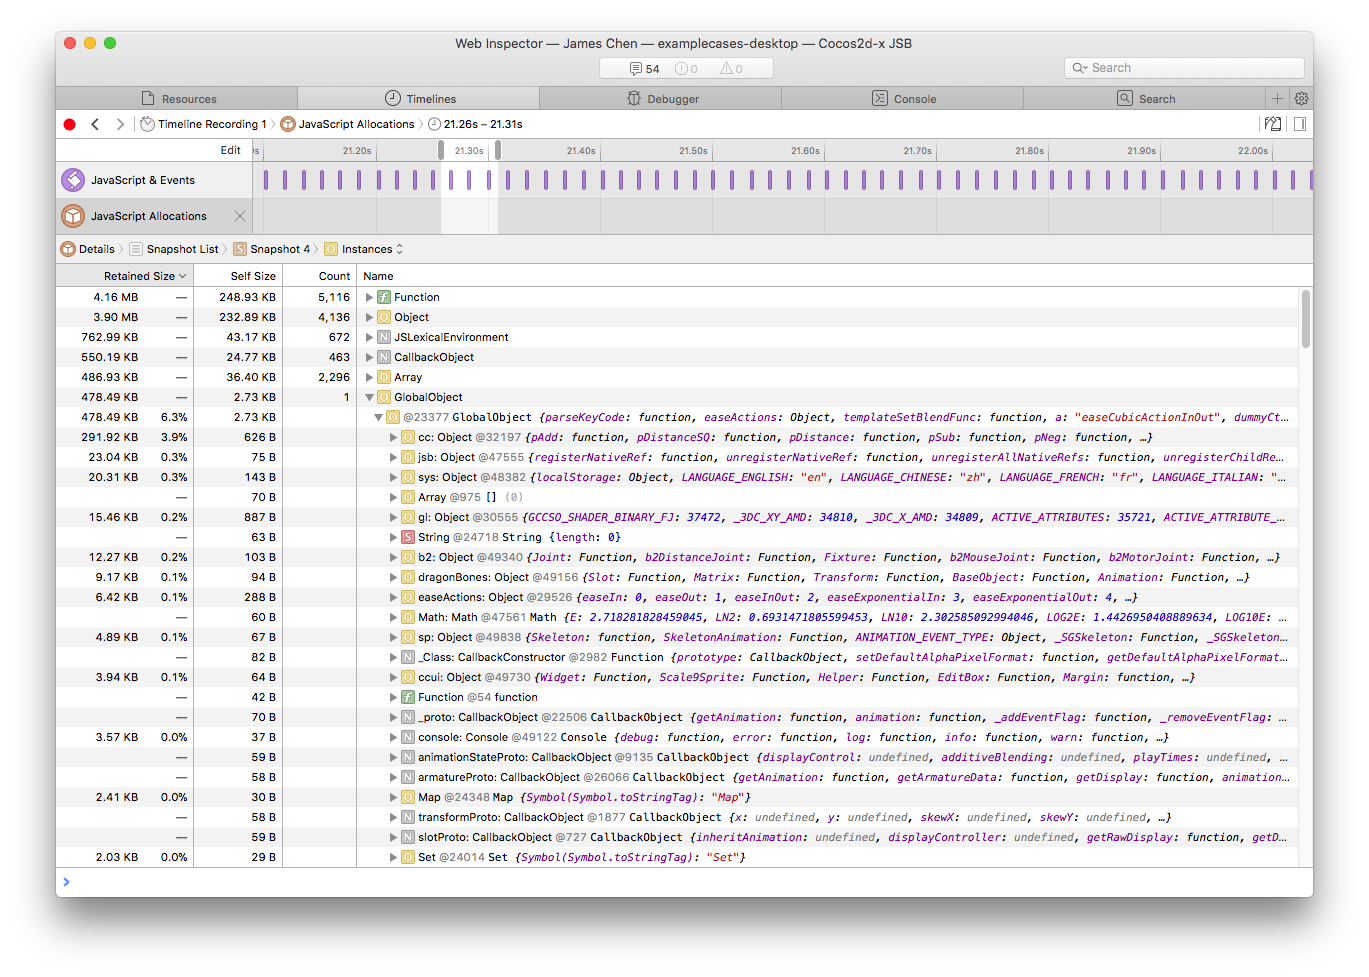Go to Snapshot List breadcrumb

182,249
